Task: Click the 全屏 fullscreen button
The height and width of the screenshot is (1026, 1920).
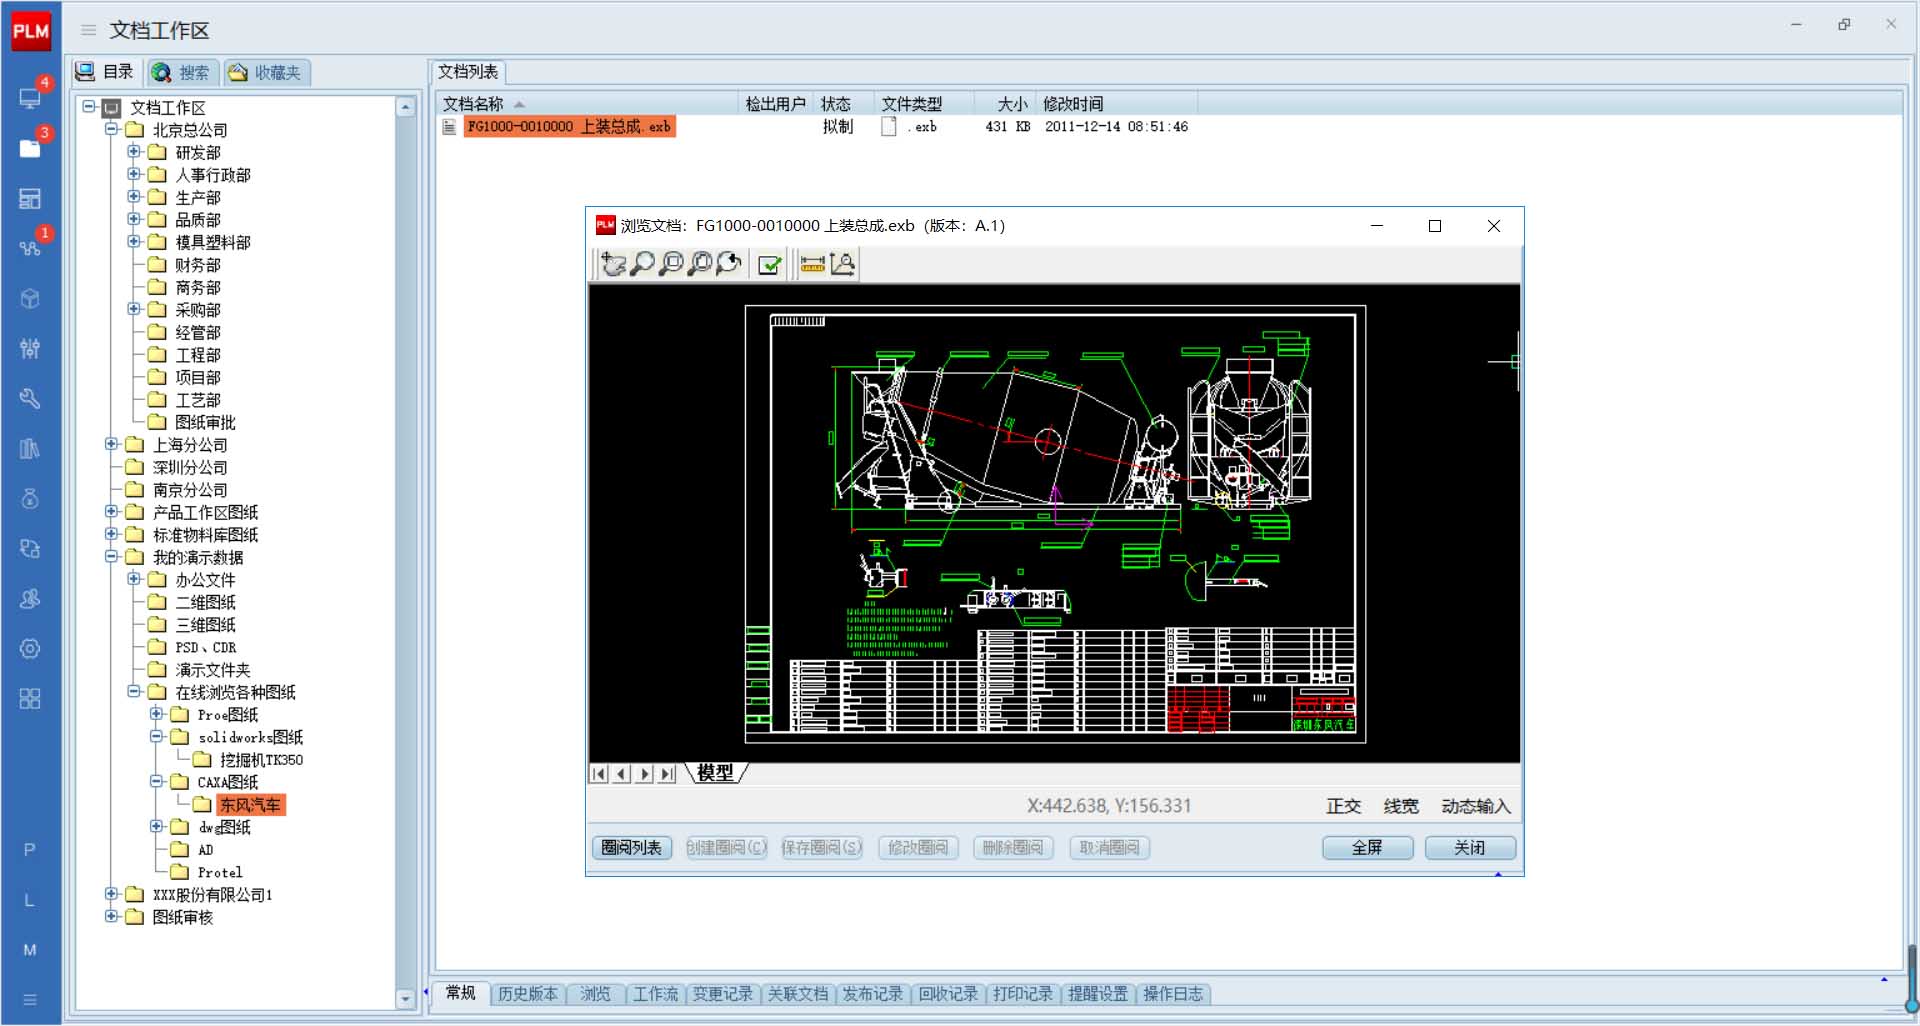Action: tap(1367, 848)
